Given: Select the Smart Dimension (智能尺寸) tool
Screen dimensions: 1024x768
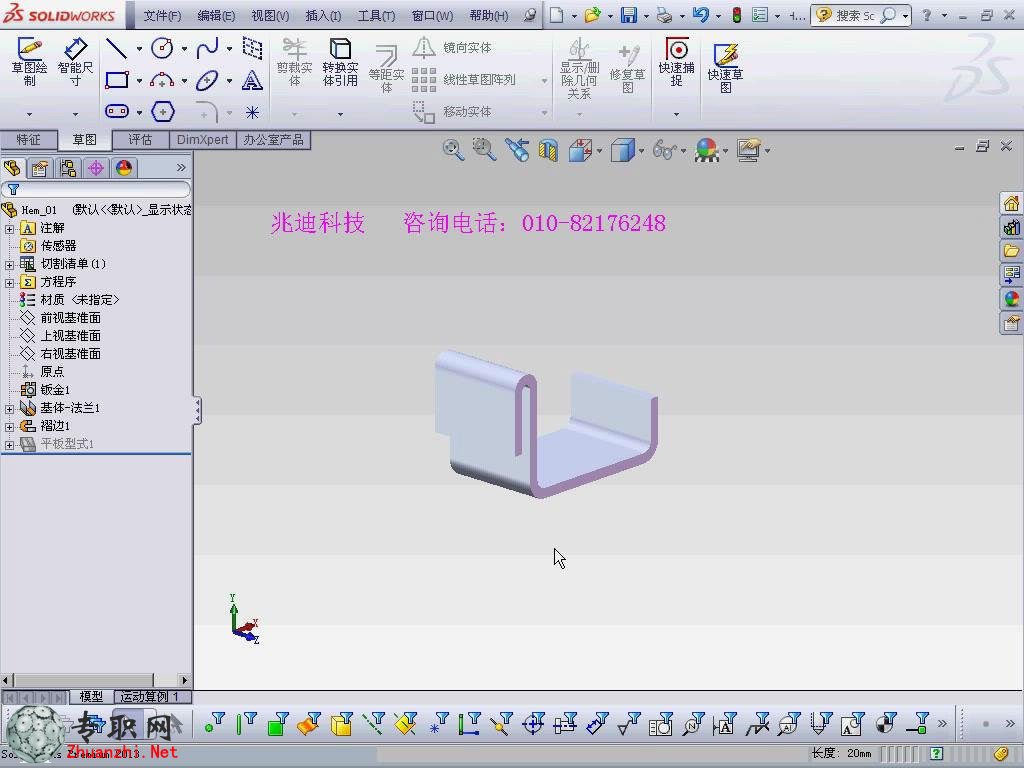Looking at the screenshot, I should [x=75, y=62].
